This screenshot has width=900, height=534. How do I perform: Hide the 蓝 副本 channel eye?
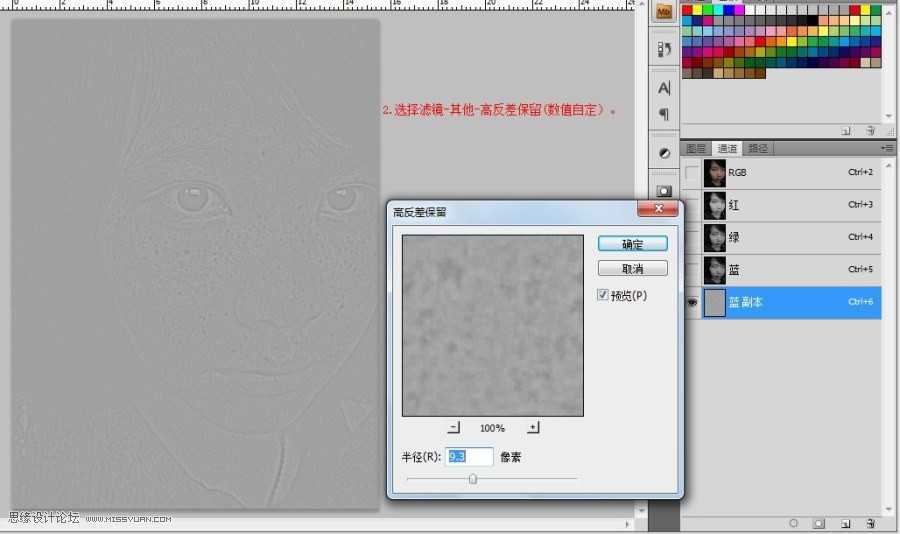tap(692, 302)
